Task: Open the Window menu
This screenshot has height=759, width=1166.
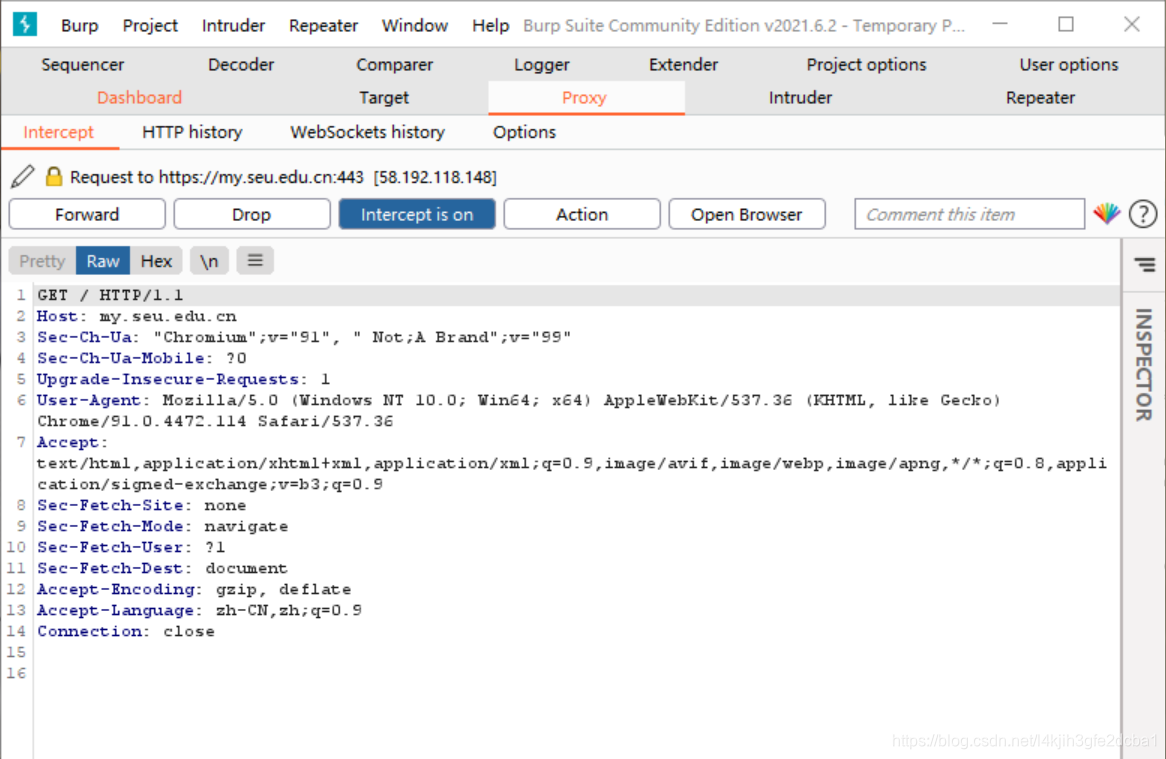Action: (415, 25)
